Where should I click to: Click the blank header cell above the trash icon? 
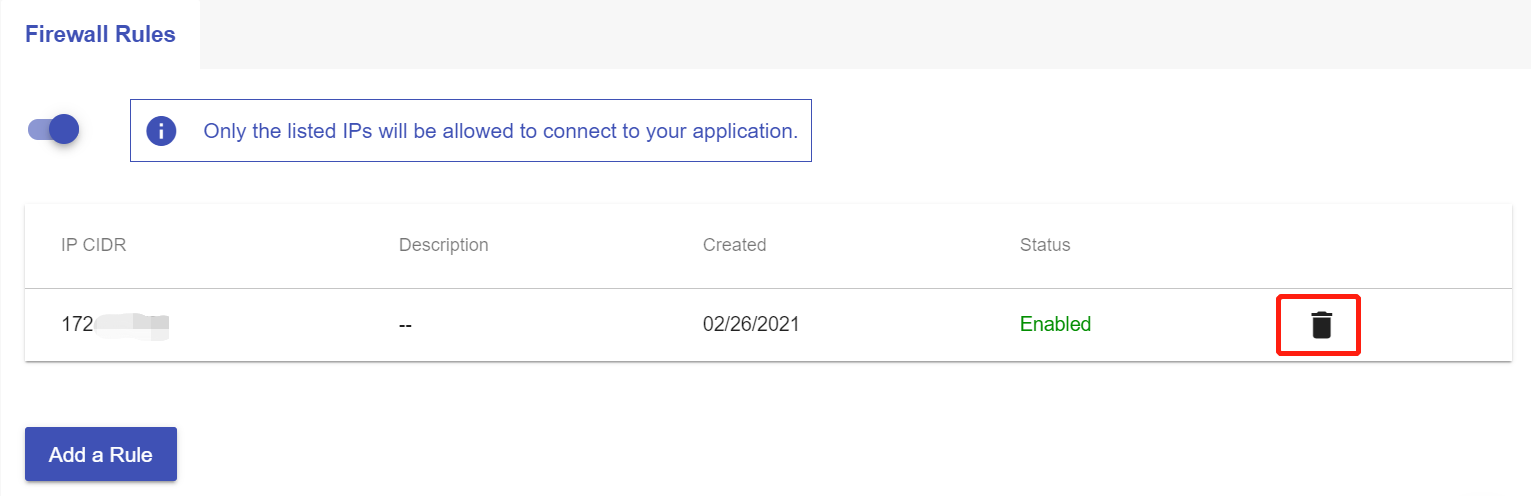1321,245
